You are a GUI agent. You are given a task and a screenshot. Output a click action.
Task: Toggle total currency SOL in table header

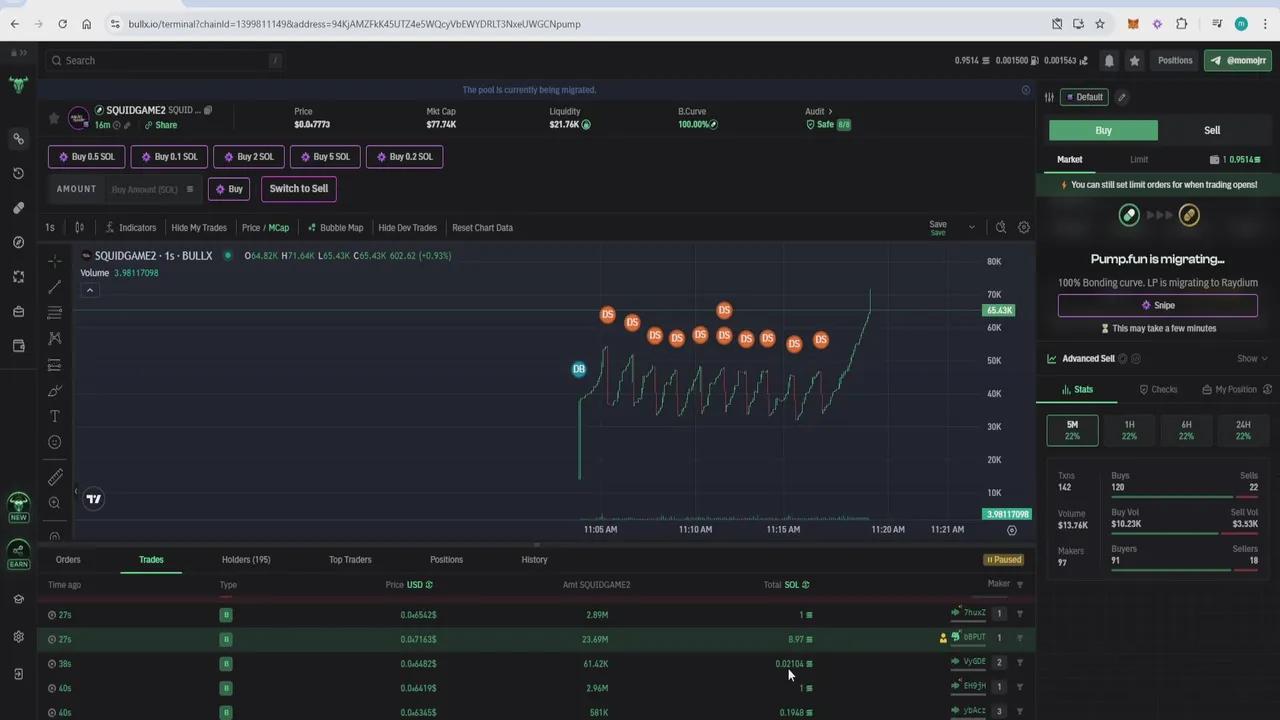click(x=796, y=585)
